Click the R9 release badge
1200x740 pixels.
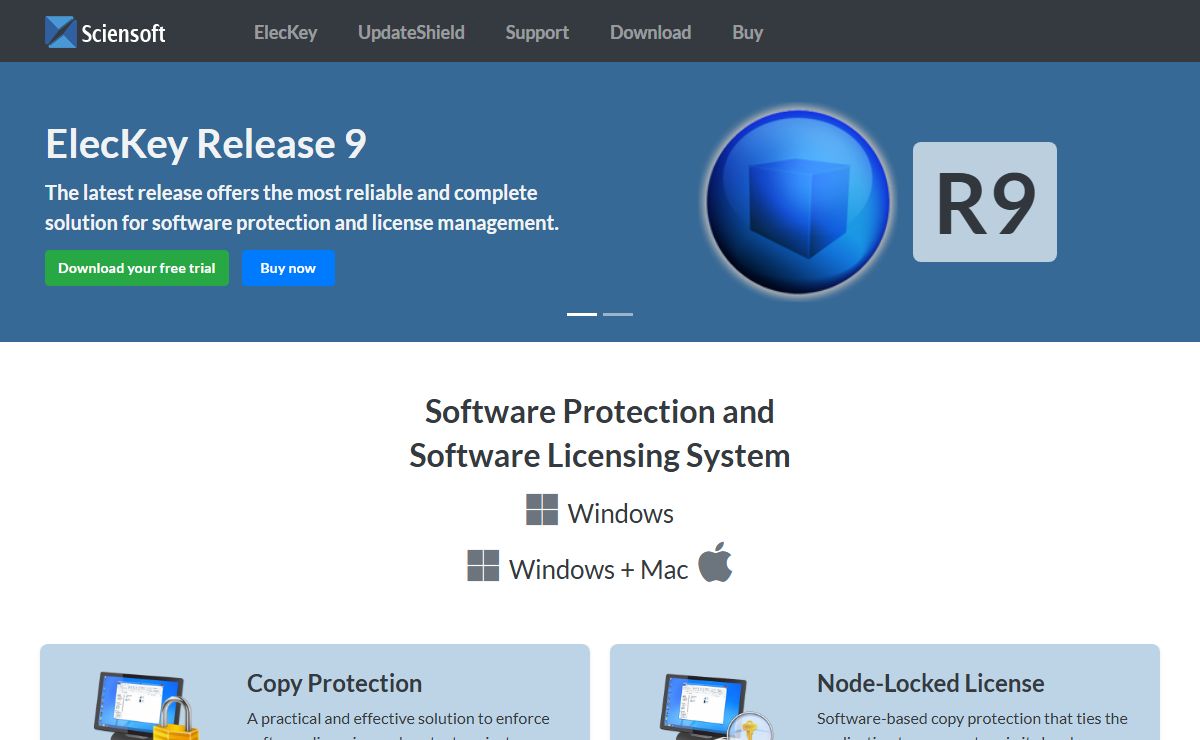pos(985,202)
